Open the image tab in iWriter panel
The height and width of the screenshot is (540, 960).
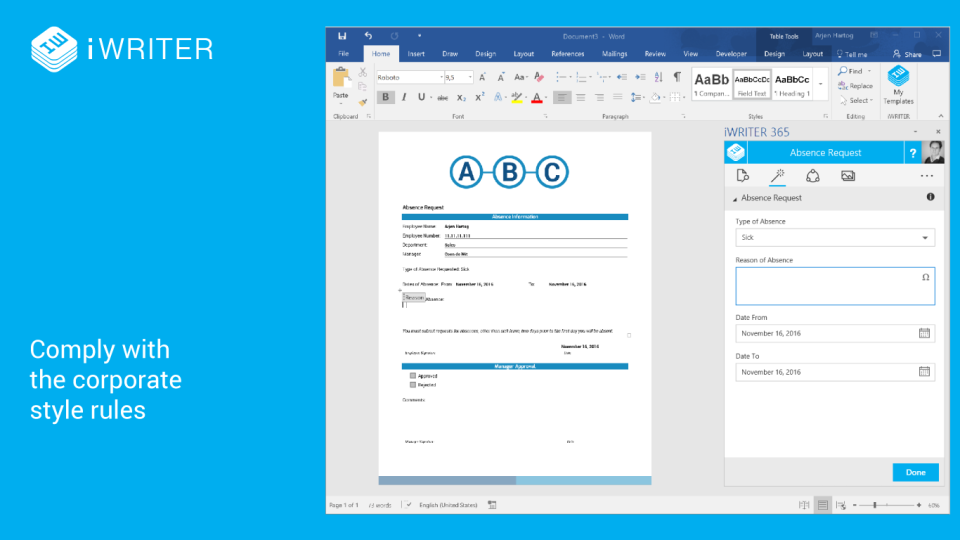click(x=848, y=176)
